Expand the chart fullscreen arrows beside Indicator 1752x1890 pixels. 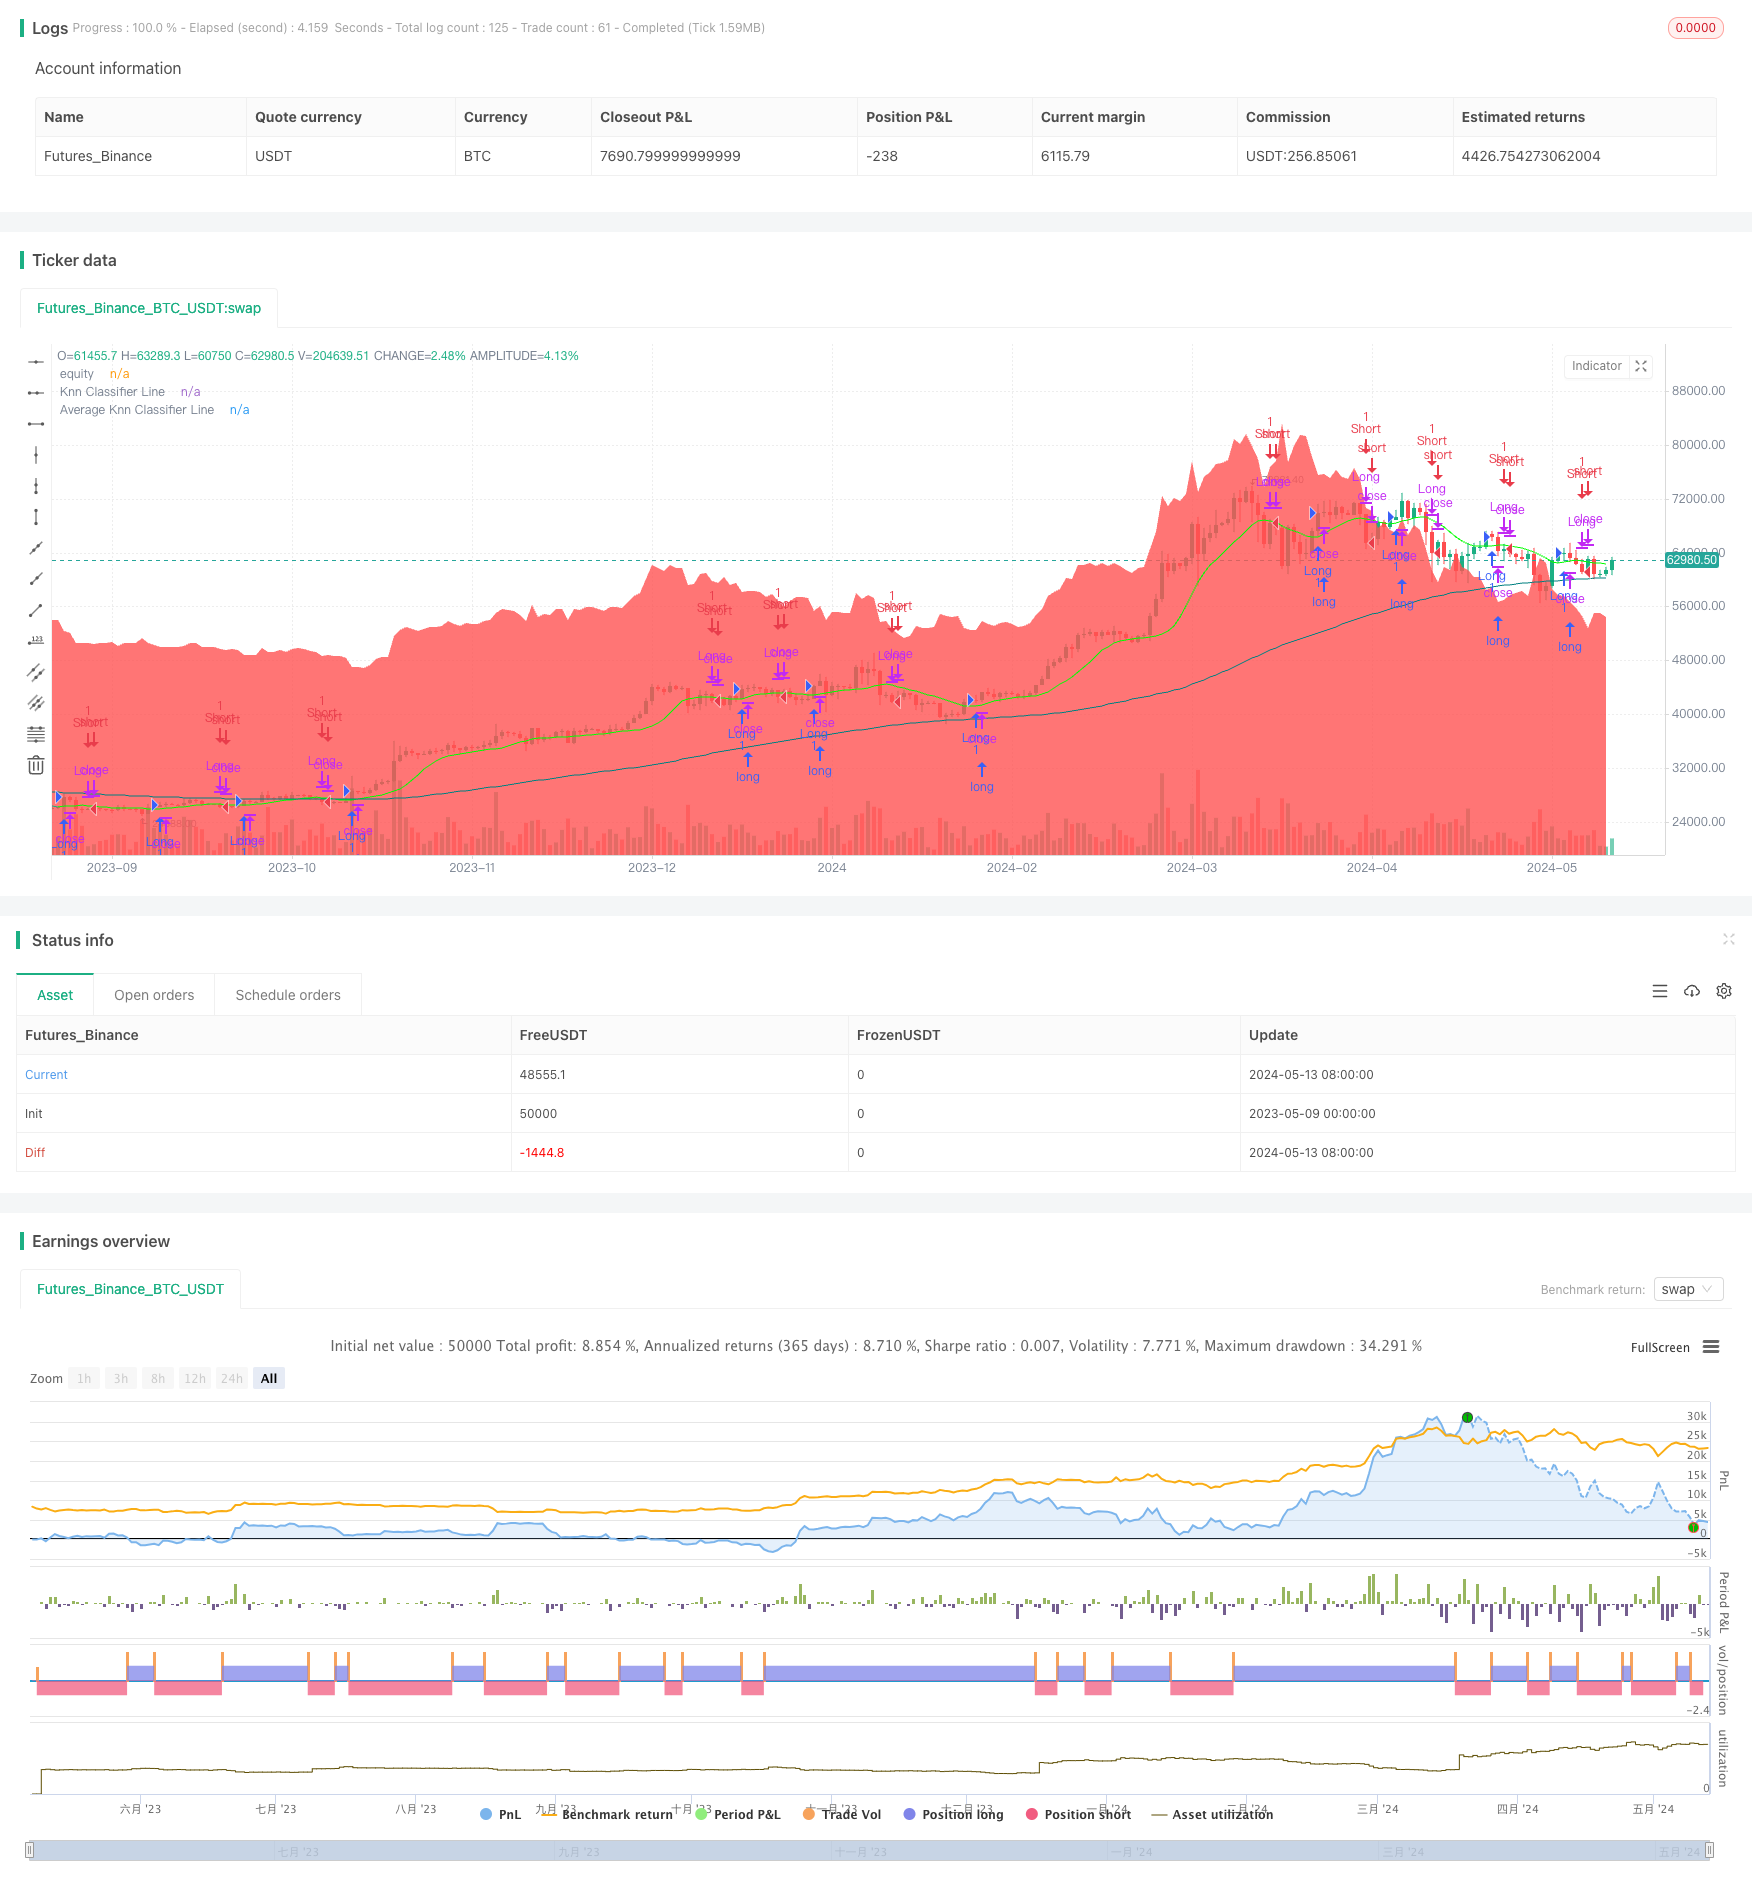coord(1641,366)
